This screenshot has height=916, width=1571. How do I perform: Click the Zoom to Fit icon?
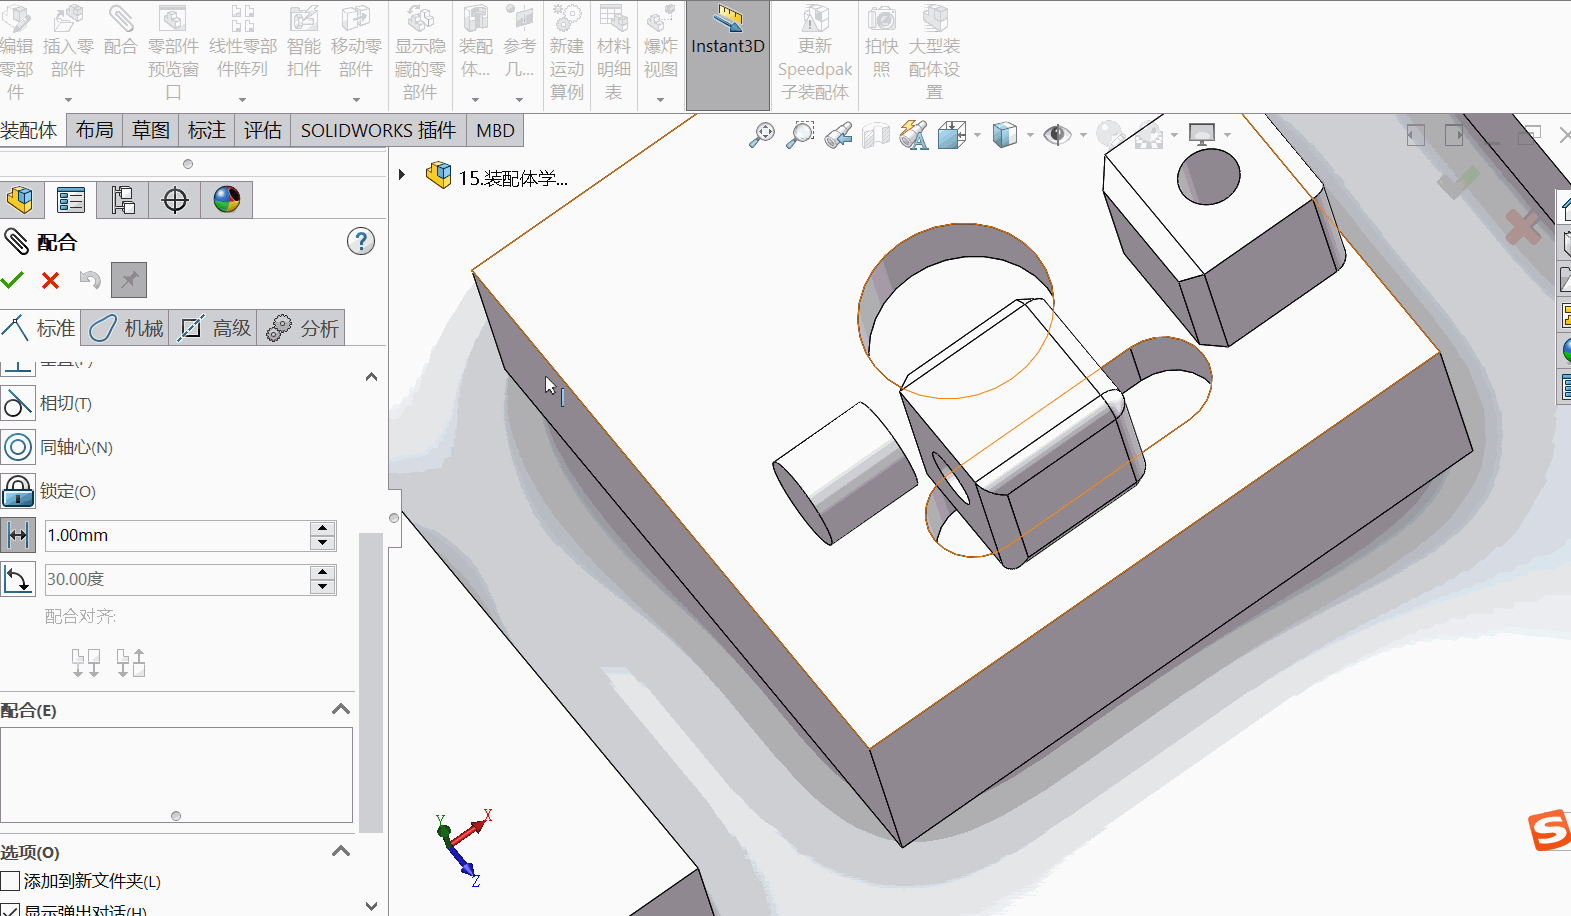pos(762,135)
